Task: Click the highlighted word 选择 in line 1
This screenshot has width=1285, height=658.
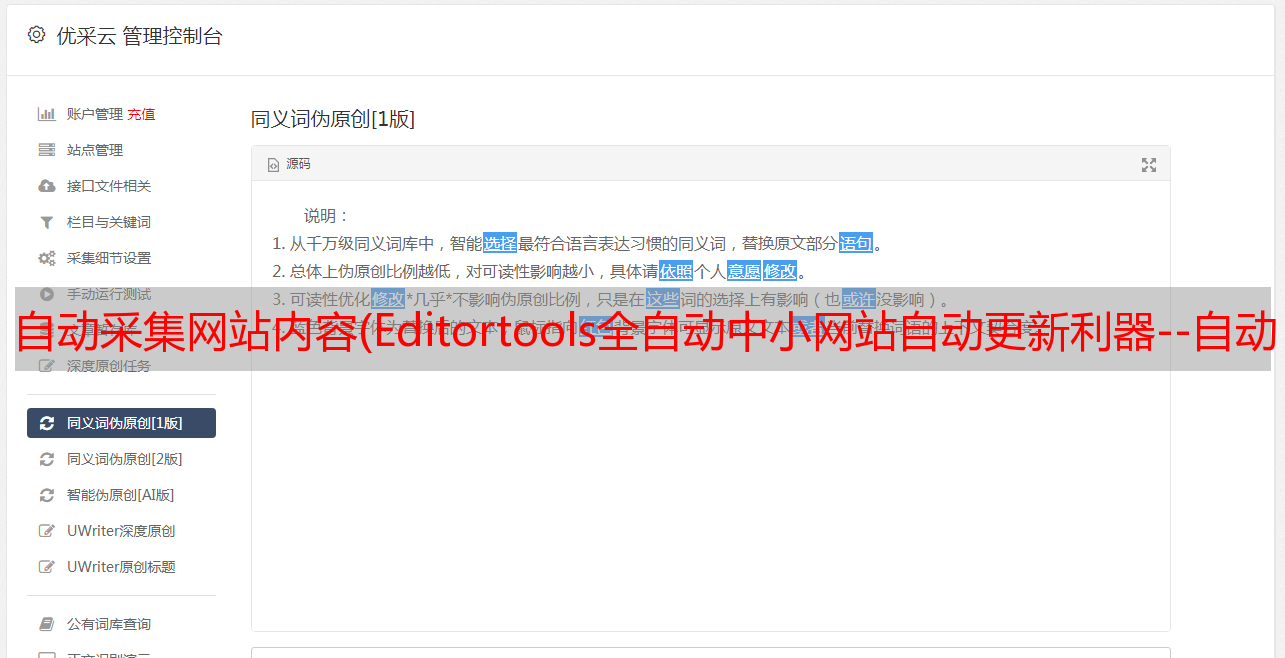Action: click(x=500, y=243)
